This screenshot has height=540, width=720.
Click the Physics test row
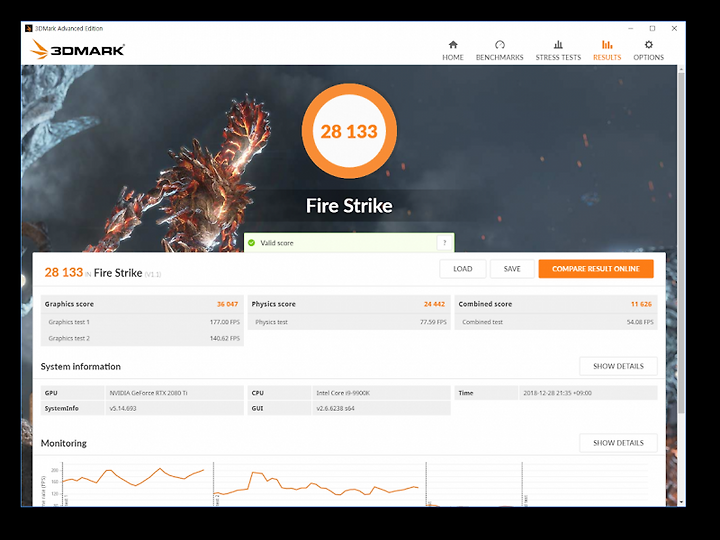click(x=349, y=322)
